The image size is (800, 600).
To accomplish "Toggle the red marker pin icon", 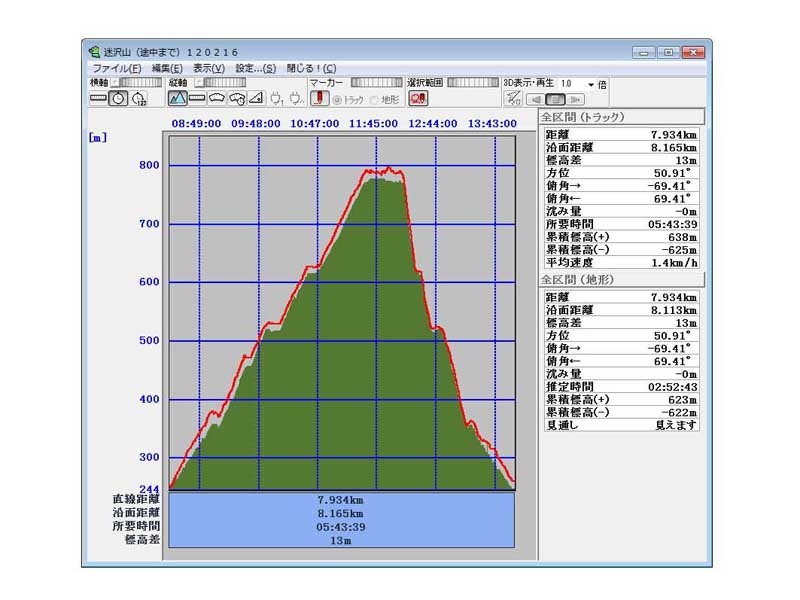I will tap(319, 98).
